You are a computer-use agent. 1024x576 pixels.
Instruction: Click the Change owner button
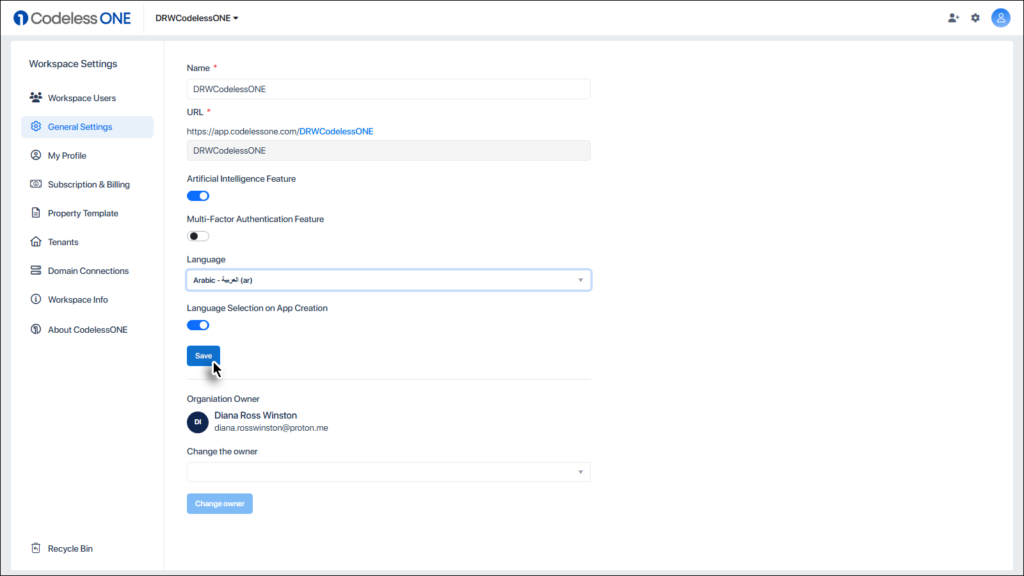pos(219,504)
